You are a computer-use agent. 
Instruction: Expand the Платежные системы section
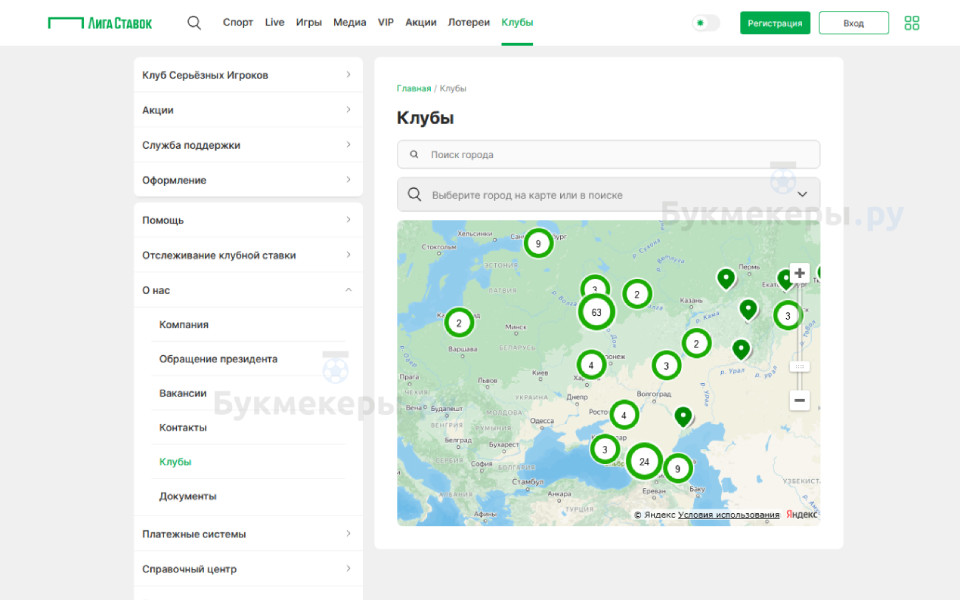point(248,534)
